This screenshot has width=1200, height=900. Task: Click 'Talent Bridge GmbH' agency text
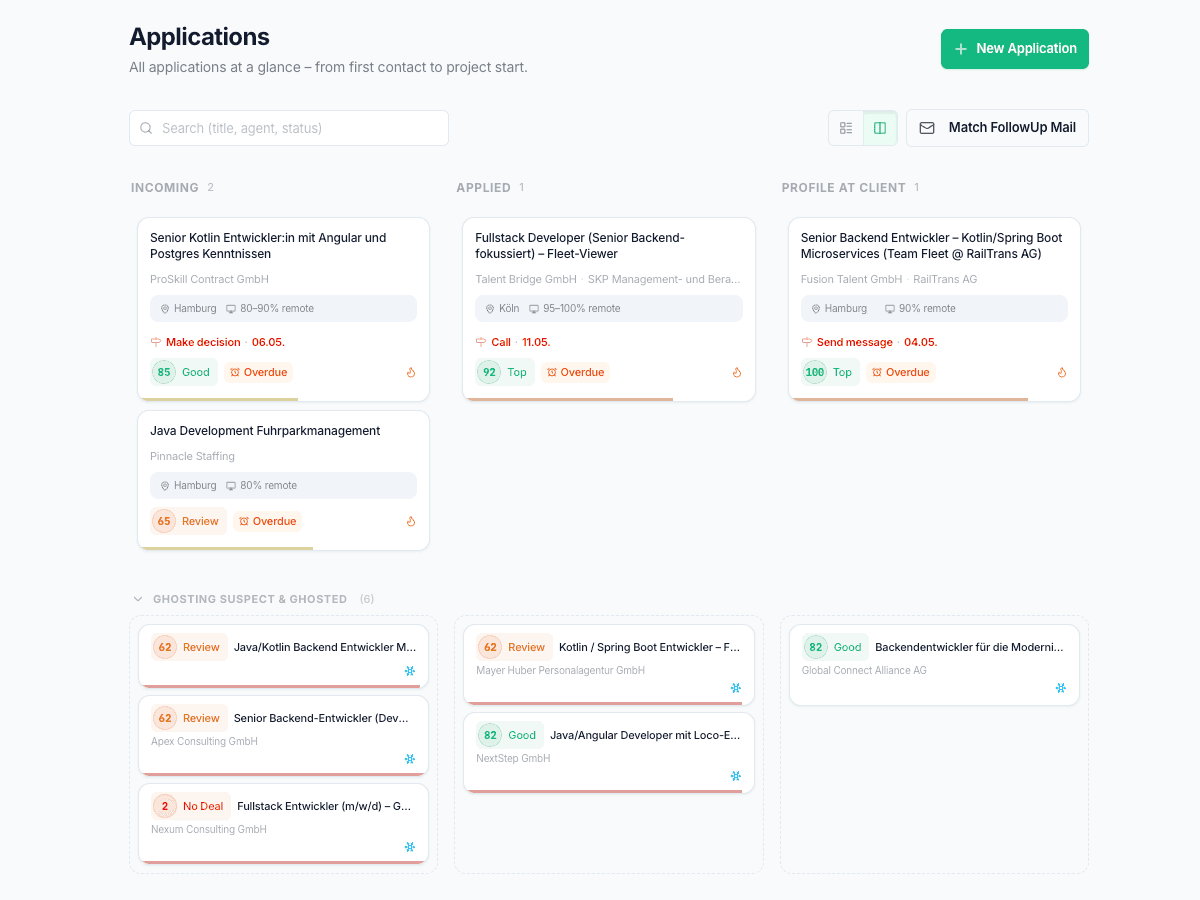coord(526,279)
